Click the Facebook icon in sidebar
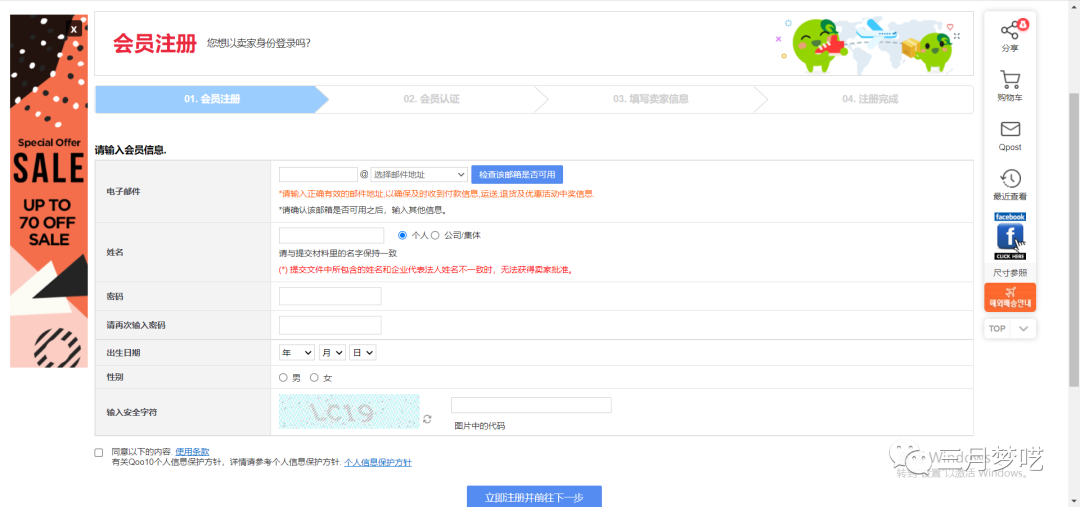Image resolution: width=1080 pixels, height=507 pixels. (1009, 238)
